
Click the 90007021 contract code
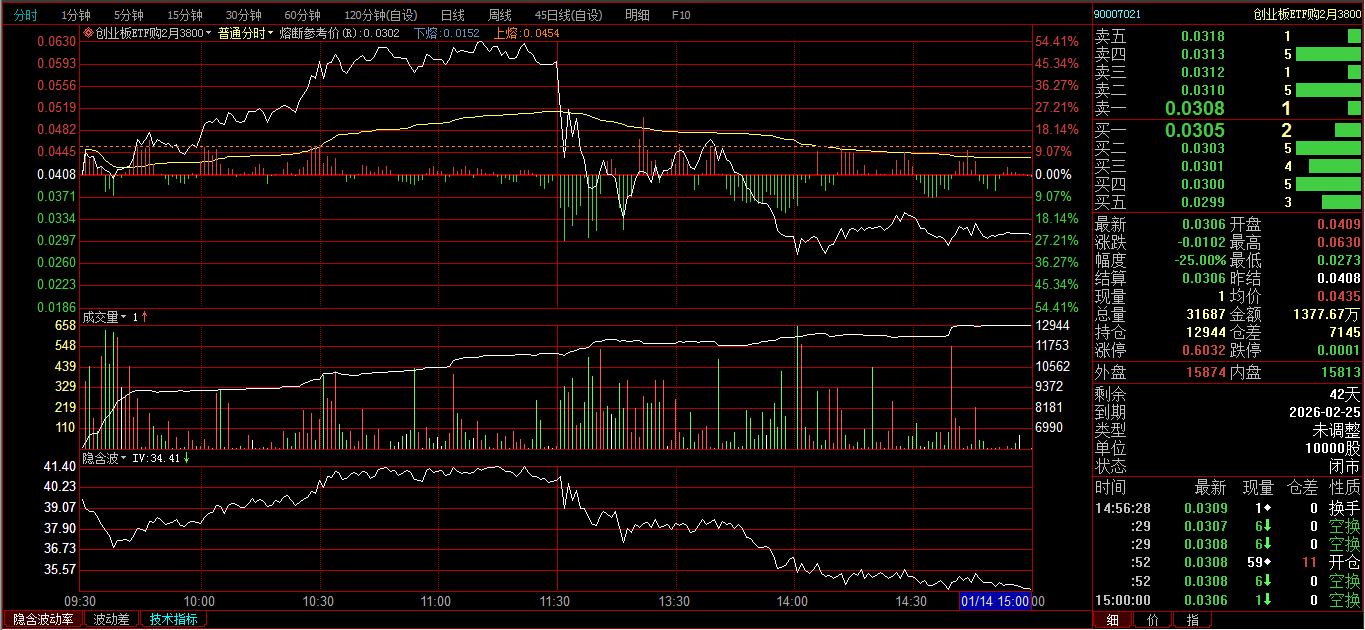(1117, 14)
